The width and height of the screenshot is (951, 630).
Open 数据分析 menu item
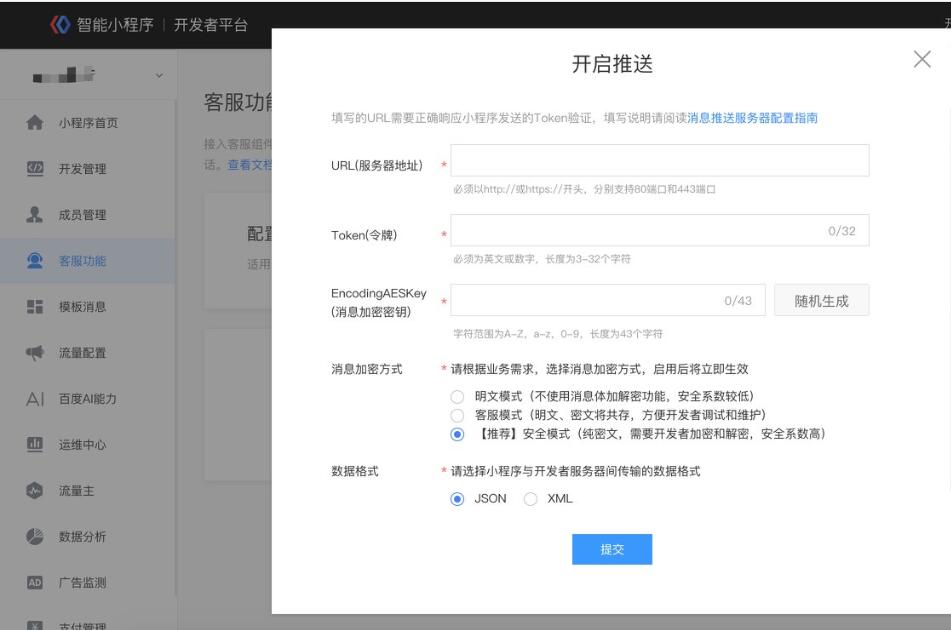88,537
